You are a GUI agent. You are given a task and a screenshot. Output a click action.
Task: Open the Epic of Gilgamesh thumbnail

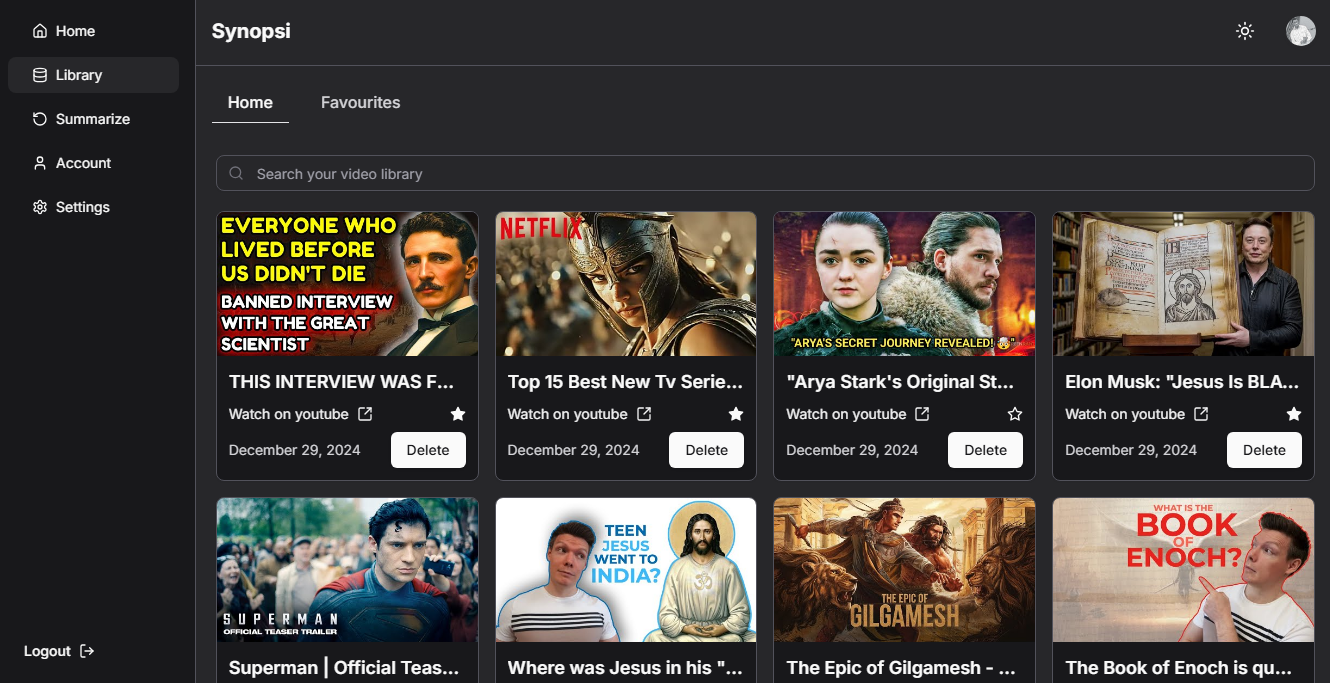pyautogui.click(x=904, y=570)
